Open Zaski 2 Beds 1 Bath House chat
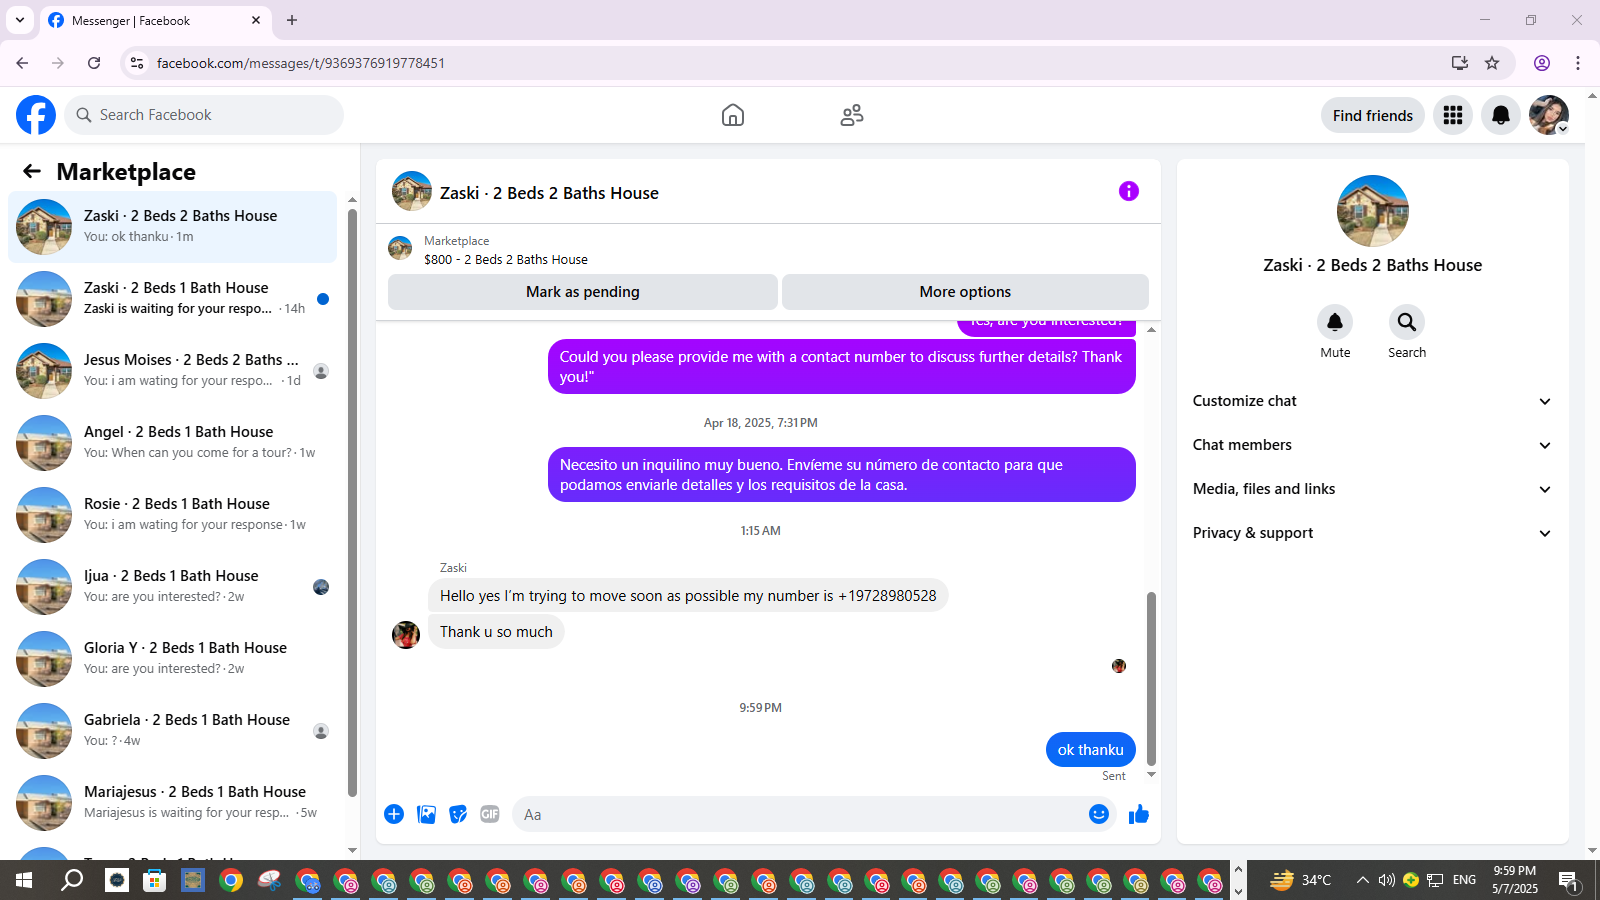1600x900 pixels. coord(173,299)
